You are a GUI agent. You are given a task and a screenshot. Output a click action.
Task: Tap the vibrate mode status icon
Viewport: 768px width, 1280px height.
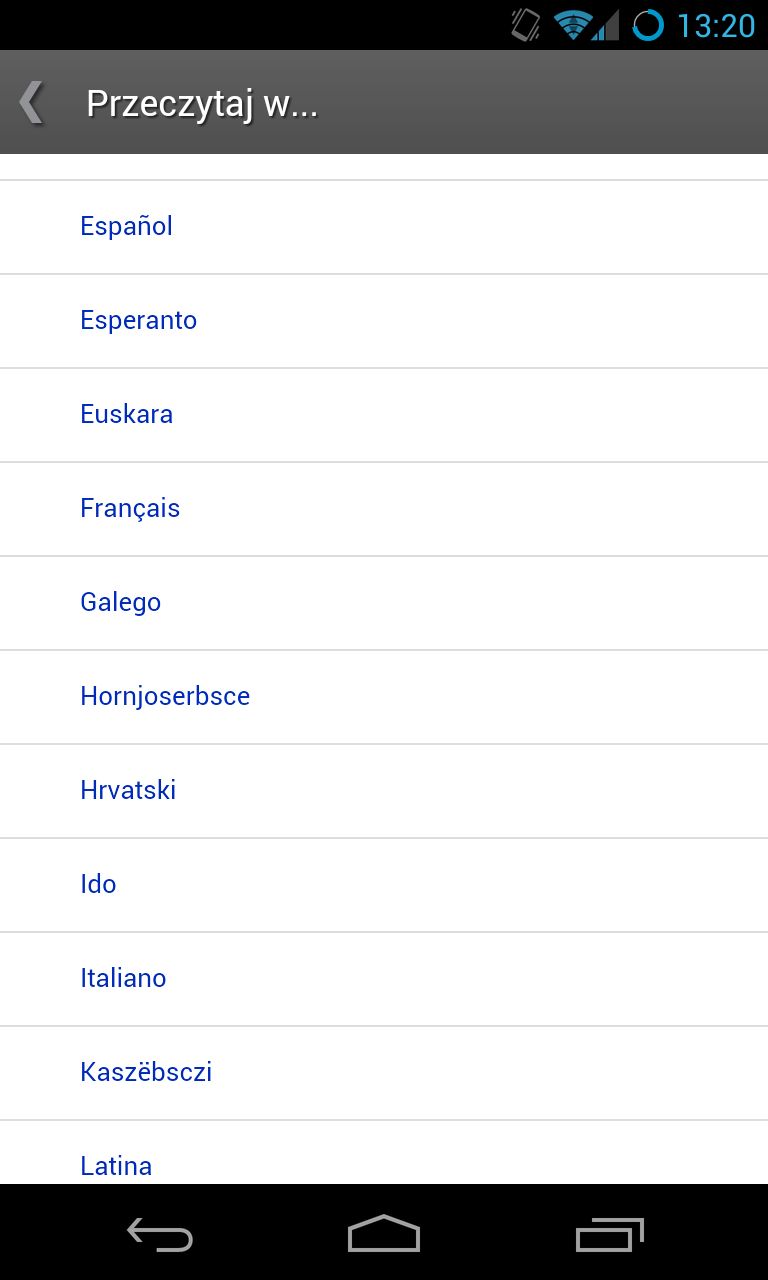coord(526,25)
